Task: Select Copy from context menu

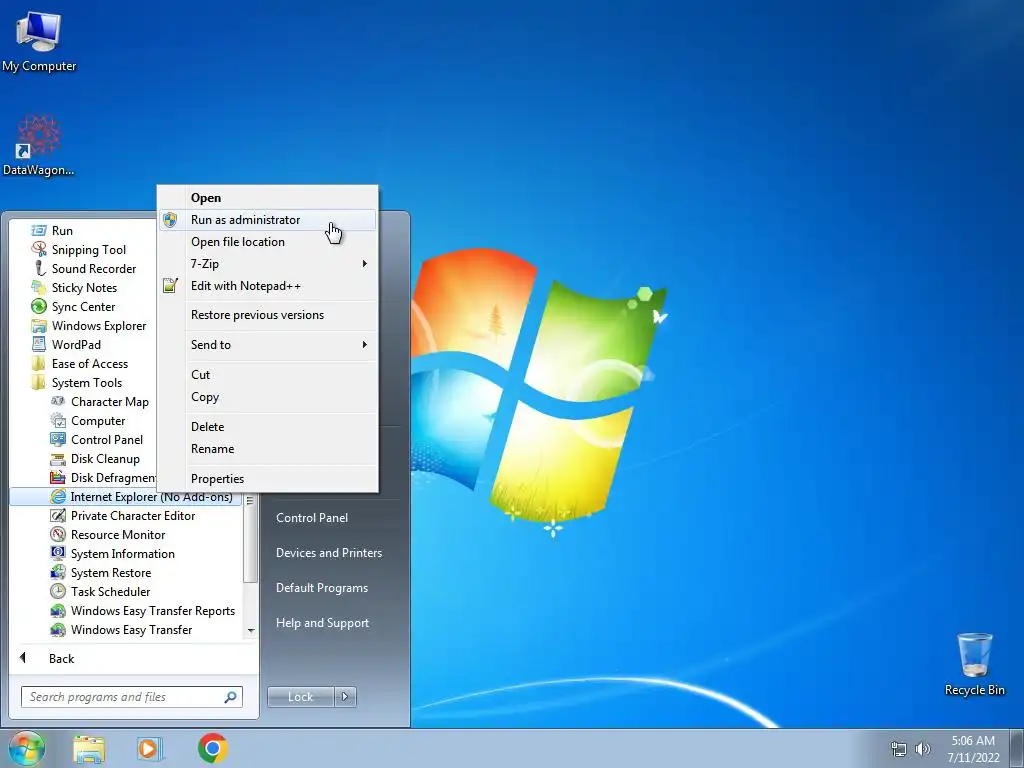Action: [x=268, y=397]
